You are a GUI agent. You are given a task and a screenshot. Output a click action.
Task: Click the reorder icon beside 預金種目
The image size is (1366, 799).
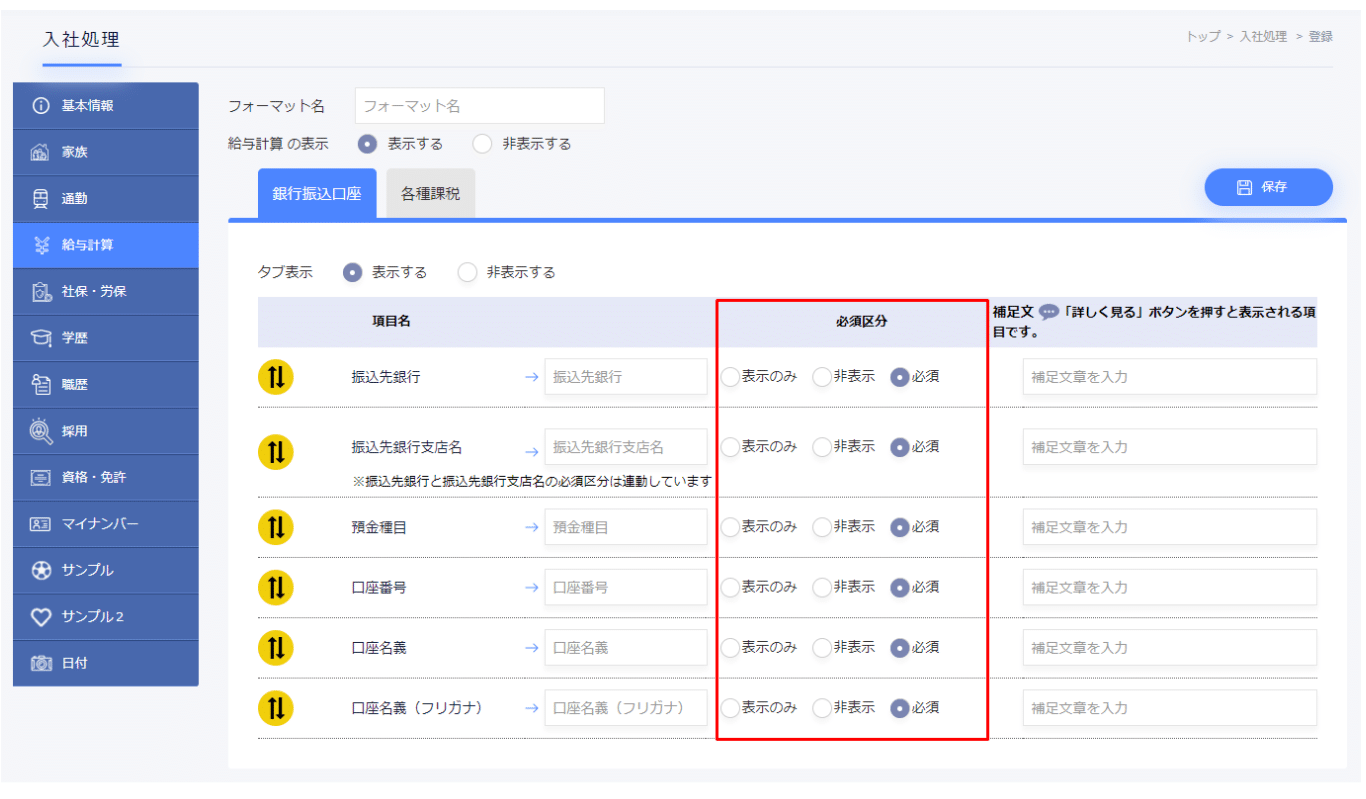pyautogui.click(x=275, y=527)
